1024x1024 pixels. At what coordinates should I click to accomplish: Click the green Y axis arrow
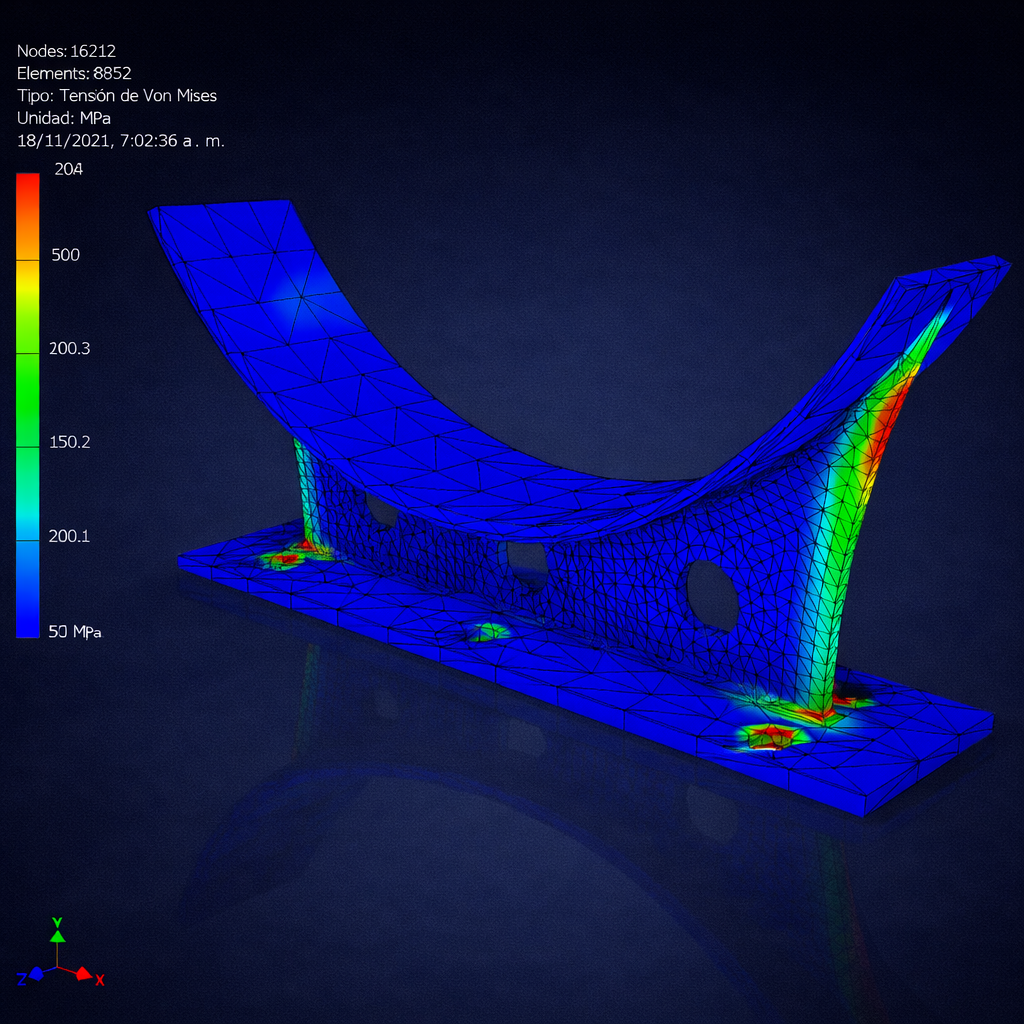pos(57,935)
